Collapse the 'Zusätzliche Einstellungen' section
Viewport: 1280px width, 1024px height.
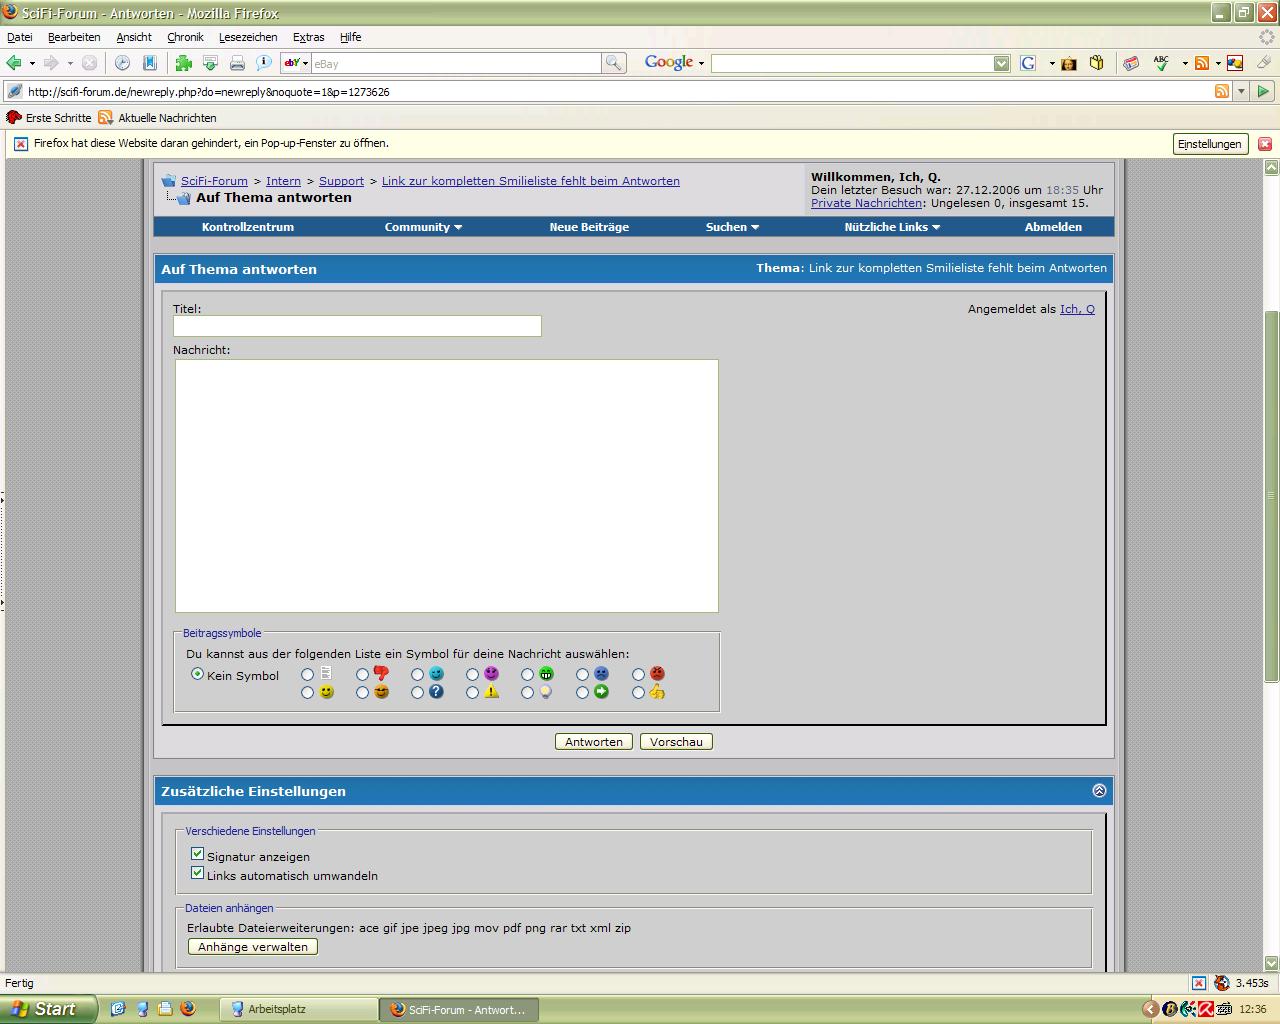(1099, 791)
